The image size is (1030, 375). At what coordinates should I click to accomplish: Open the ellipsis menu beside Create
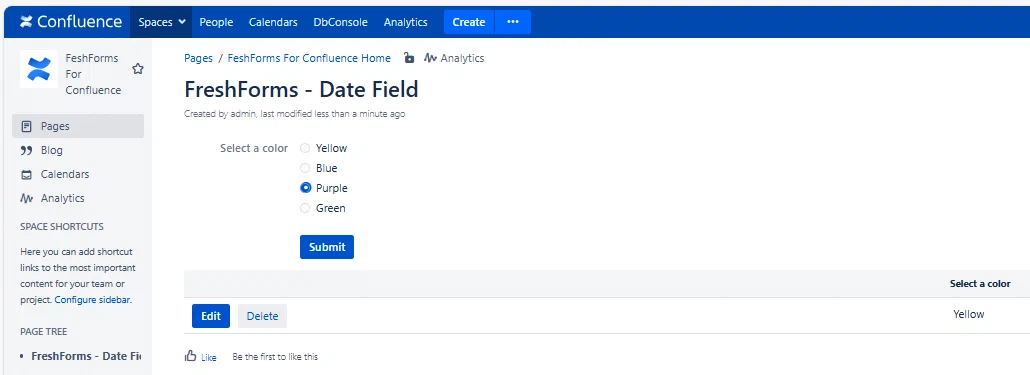pyautogui.click(x=513, y=22)
